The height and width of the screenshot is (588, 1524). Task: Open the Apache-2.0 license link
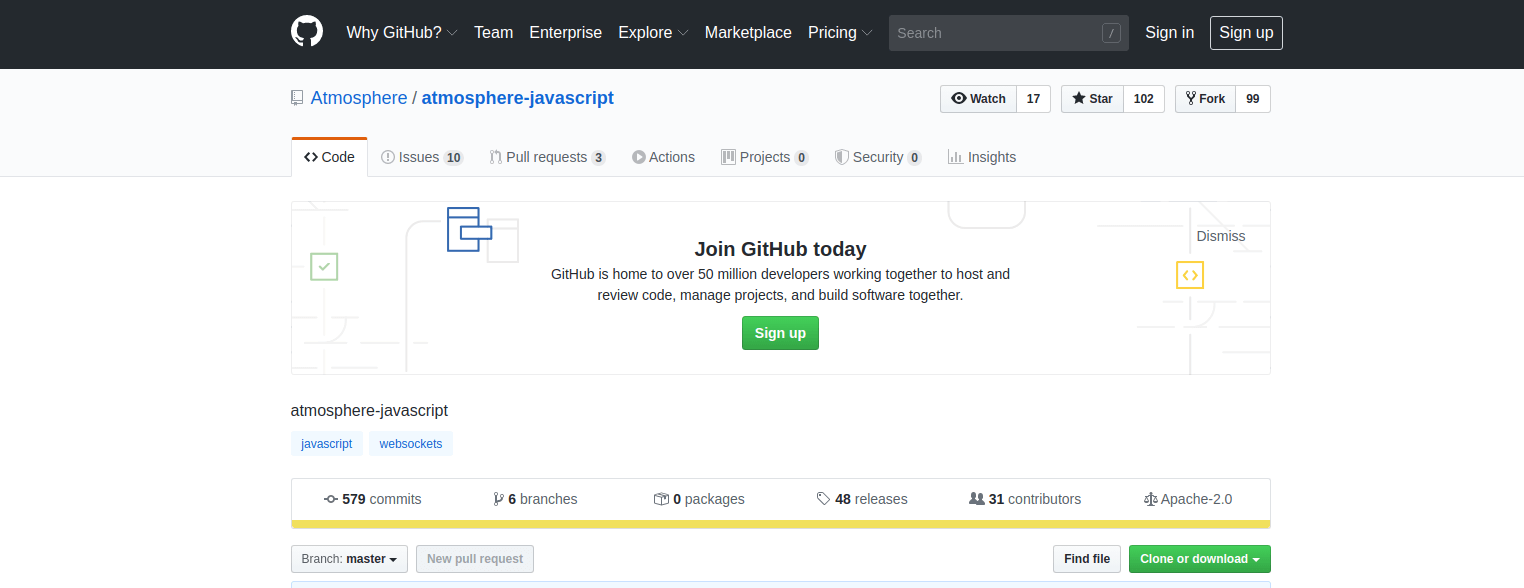tap(1188, 499)
